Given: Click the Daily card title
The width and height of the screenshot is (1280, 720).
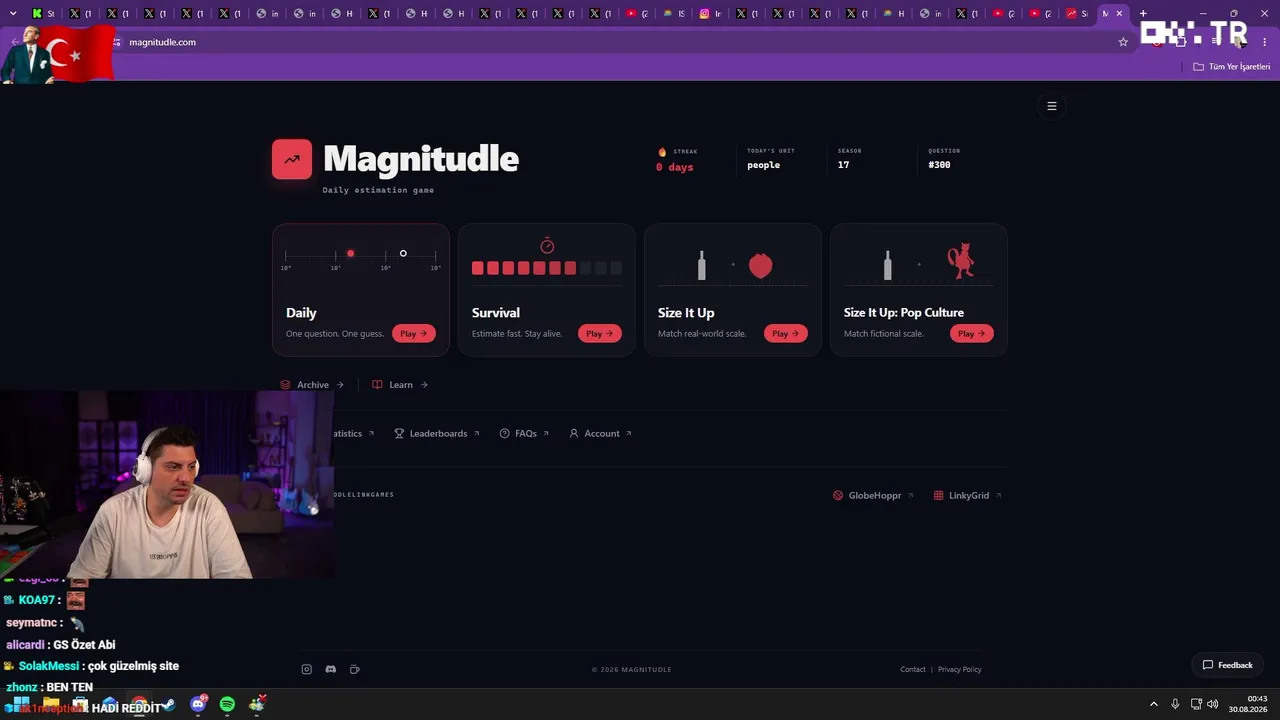Looking at the screenshot, I should pos(301,313).
